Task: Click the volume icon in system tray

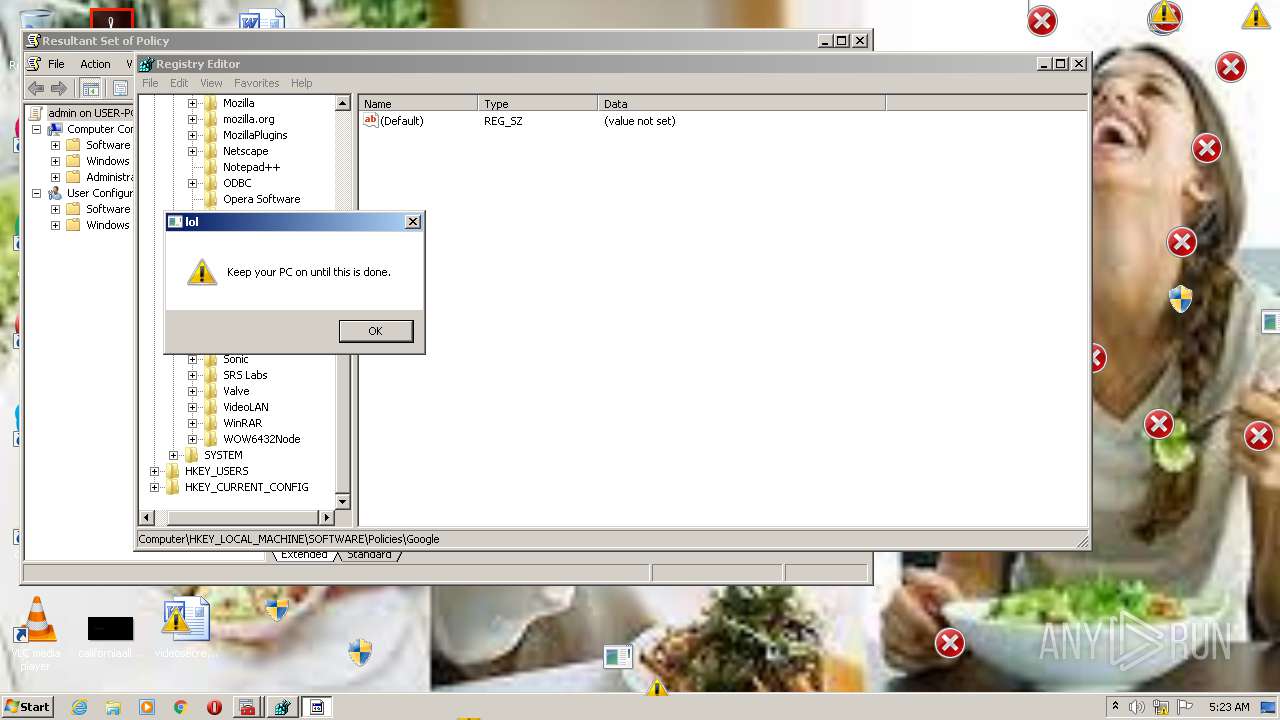Action: click(1137, 707)
